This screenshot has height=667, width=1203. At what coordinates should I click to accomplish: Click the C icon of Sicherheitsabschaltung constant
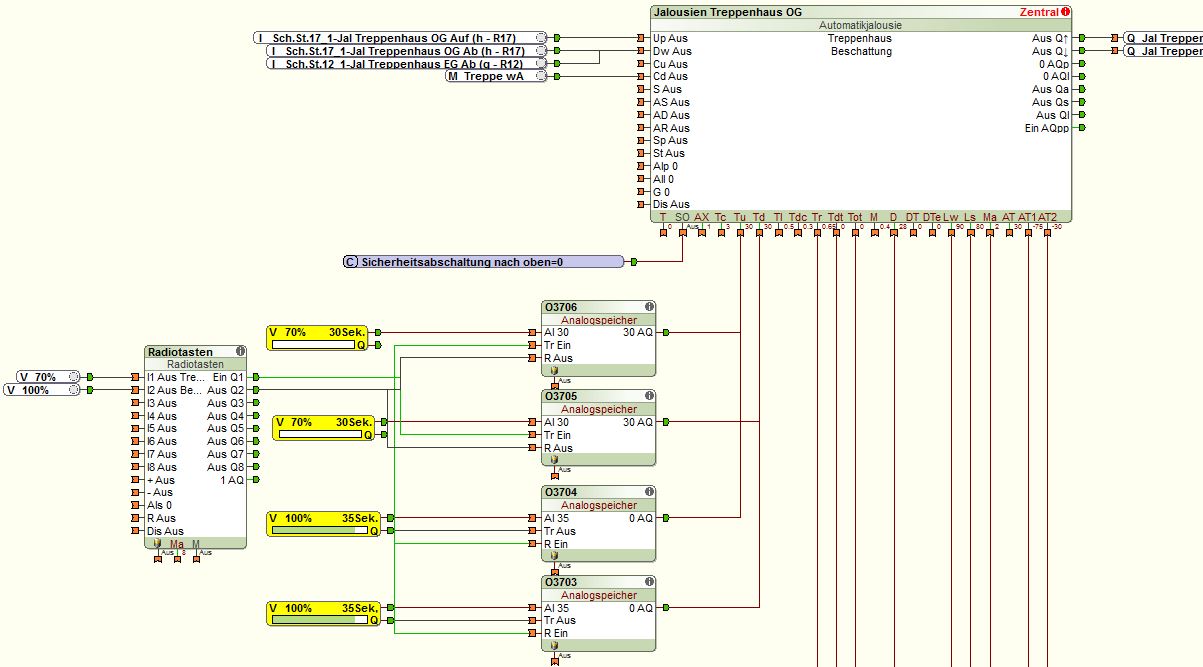click(350, 262)
